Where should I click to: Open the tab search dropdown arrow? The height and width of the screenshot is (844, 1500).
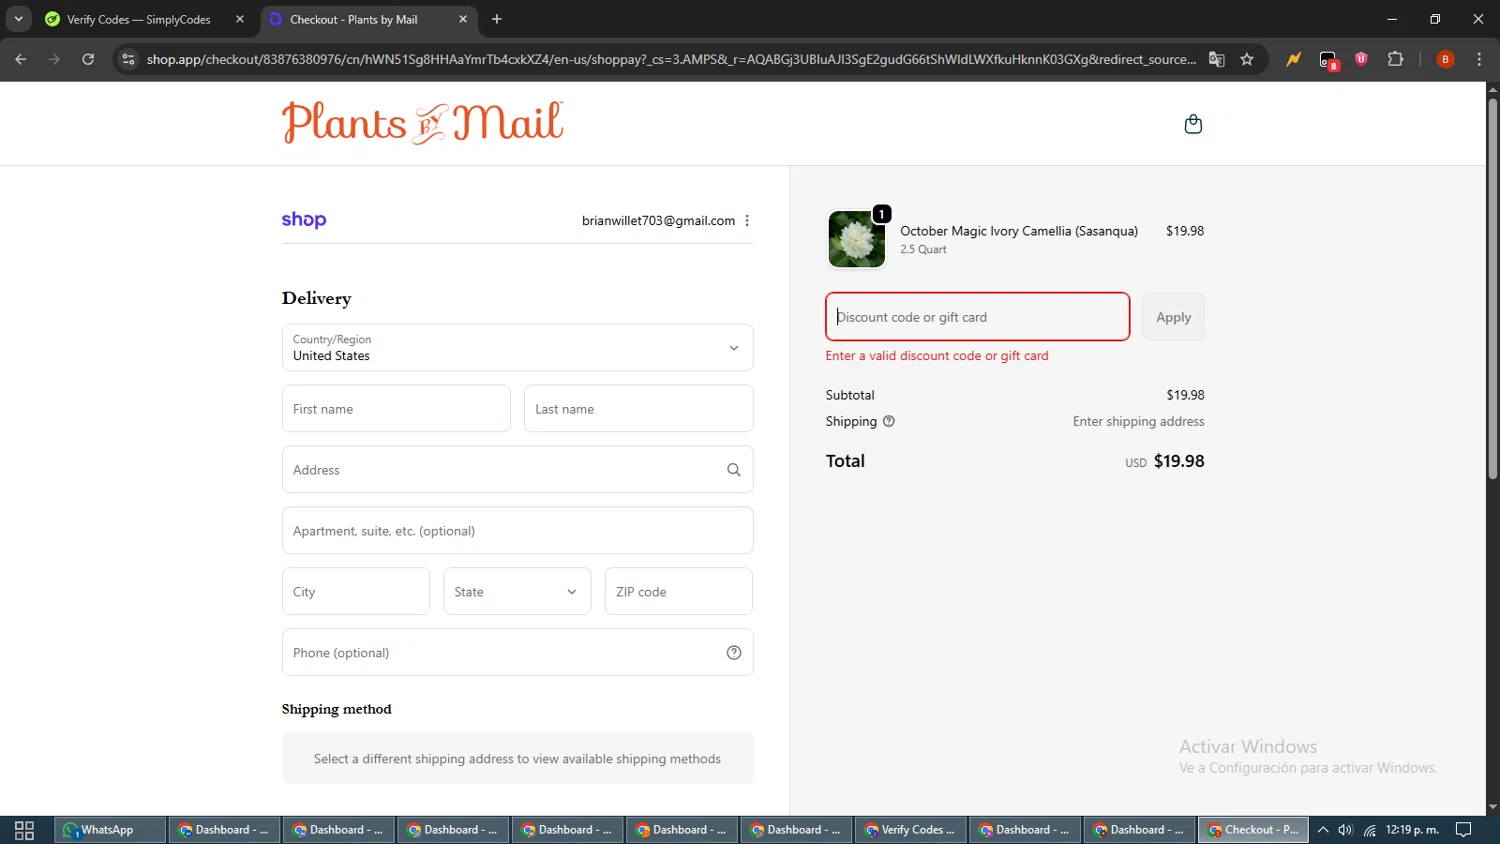tap(18, 19)
